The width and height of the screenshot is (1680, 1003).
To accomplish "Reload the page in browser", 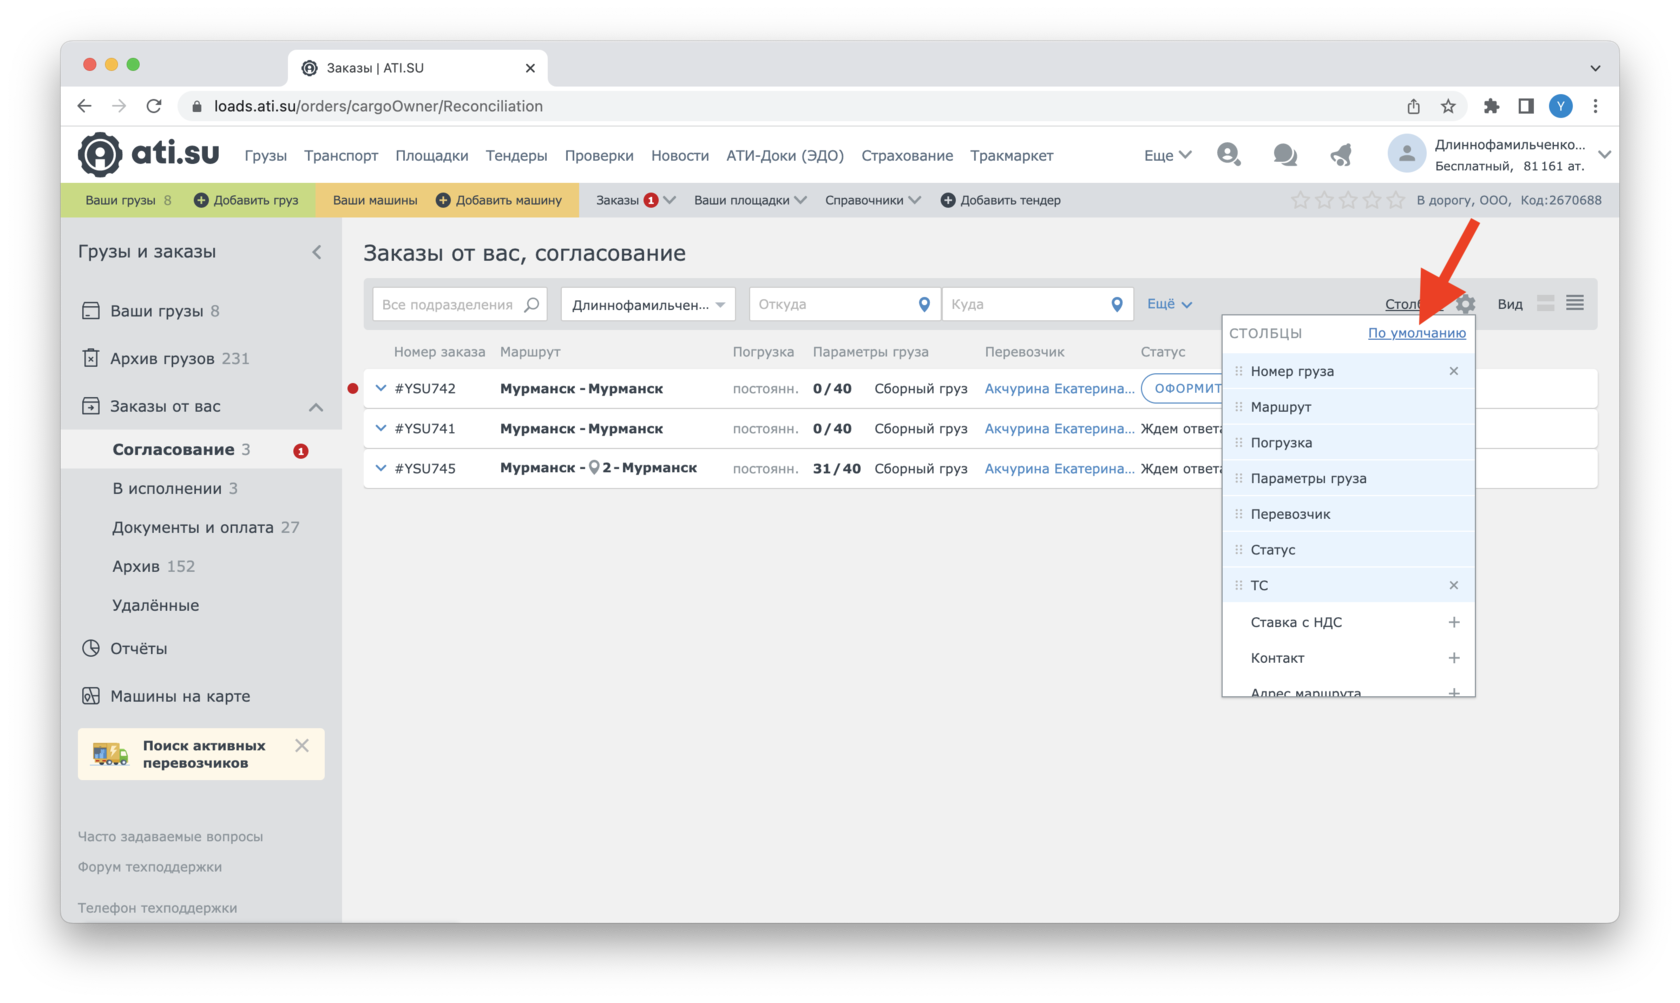I will point(154,106).
